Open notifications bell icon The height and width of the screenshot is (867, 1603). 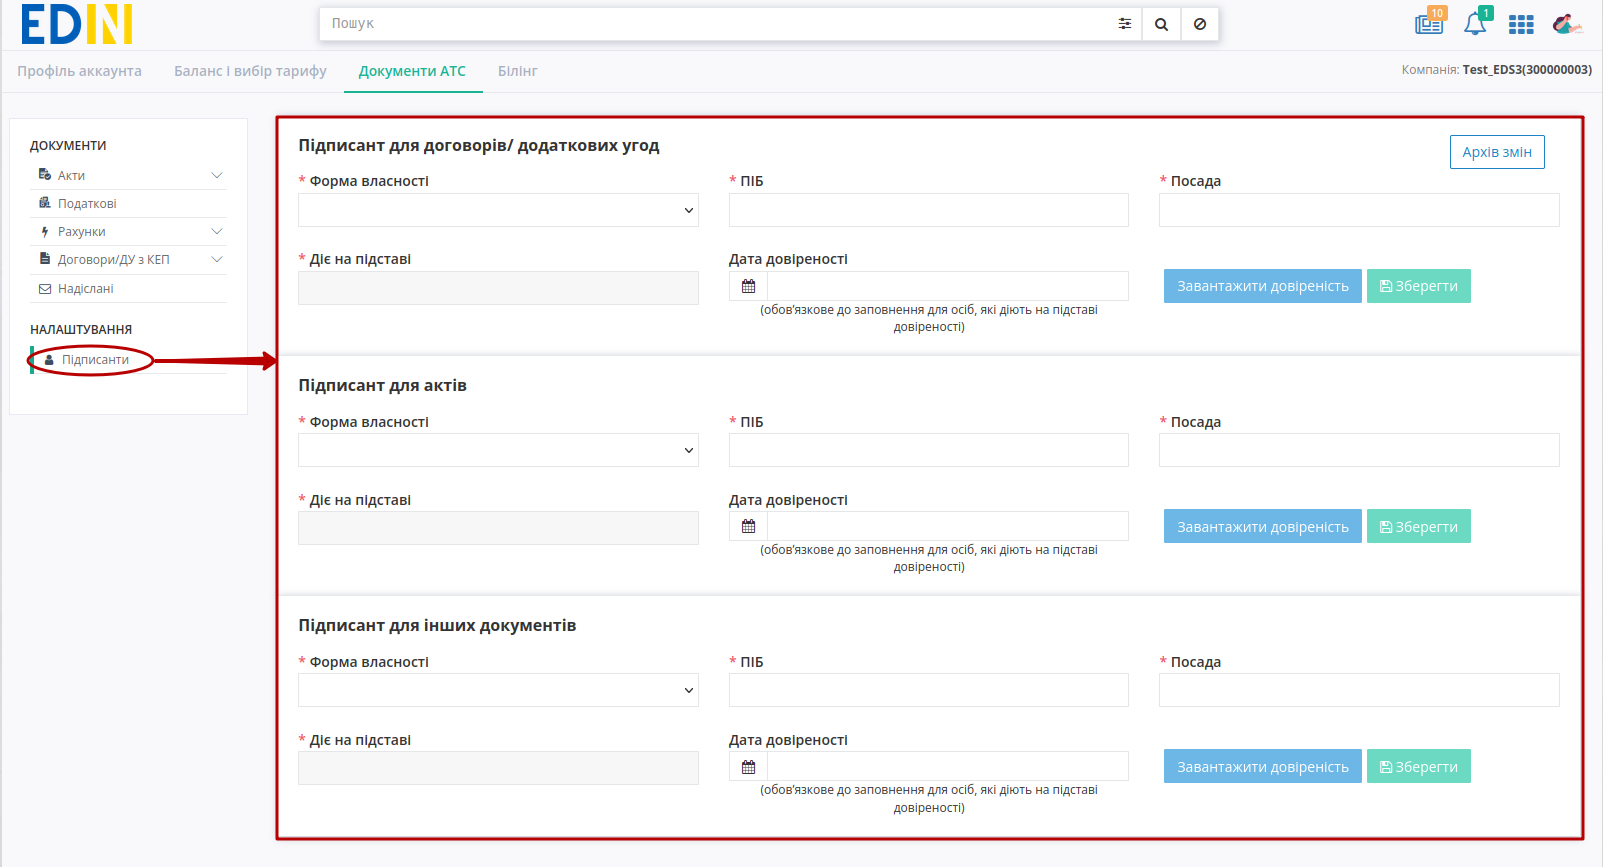[x=1476, y=23]
